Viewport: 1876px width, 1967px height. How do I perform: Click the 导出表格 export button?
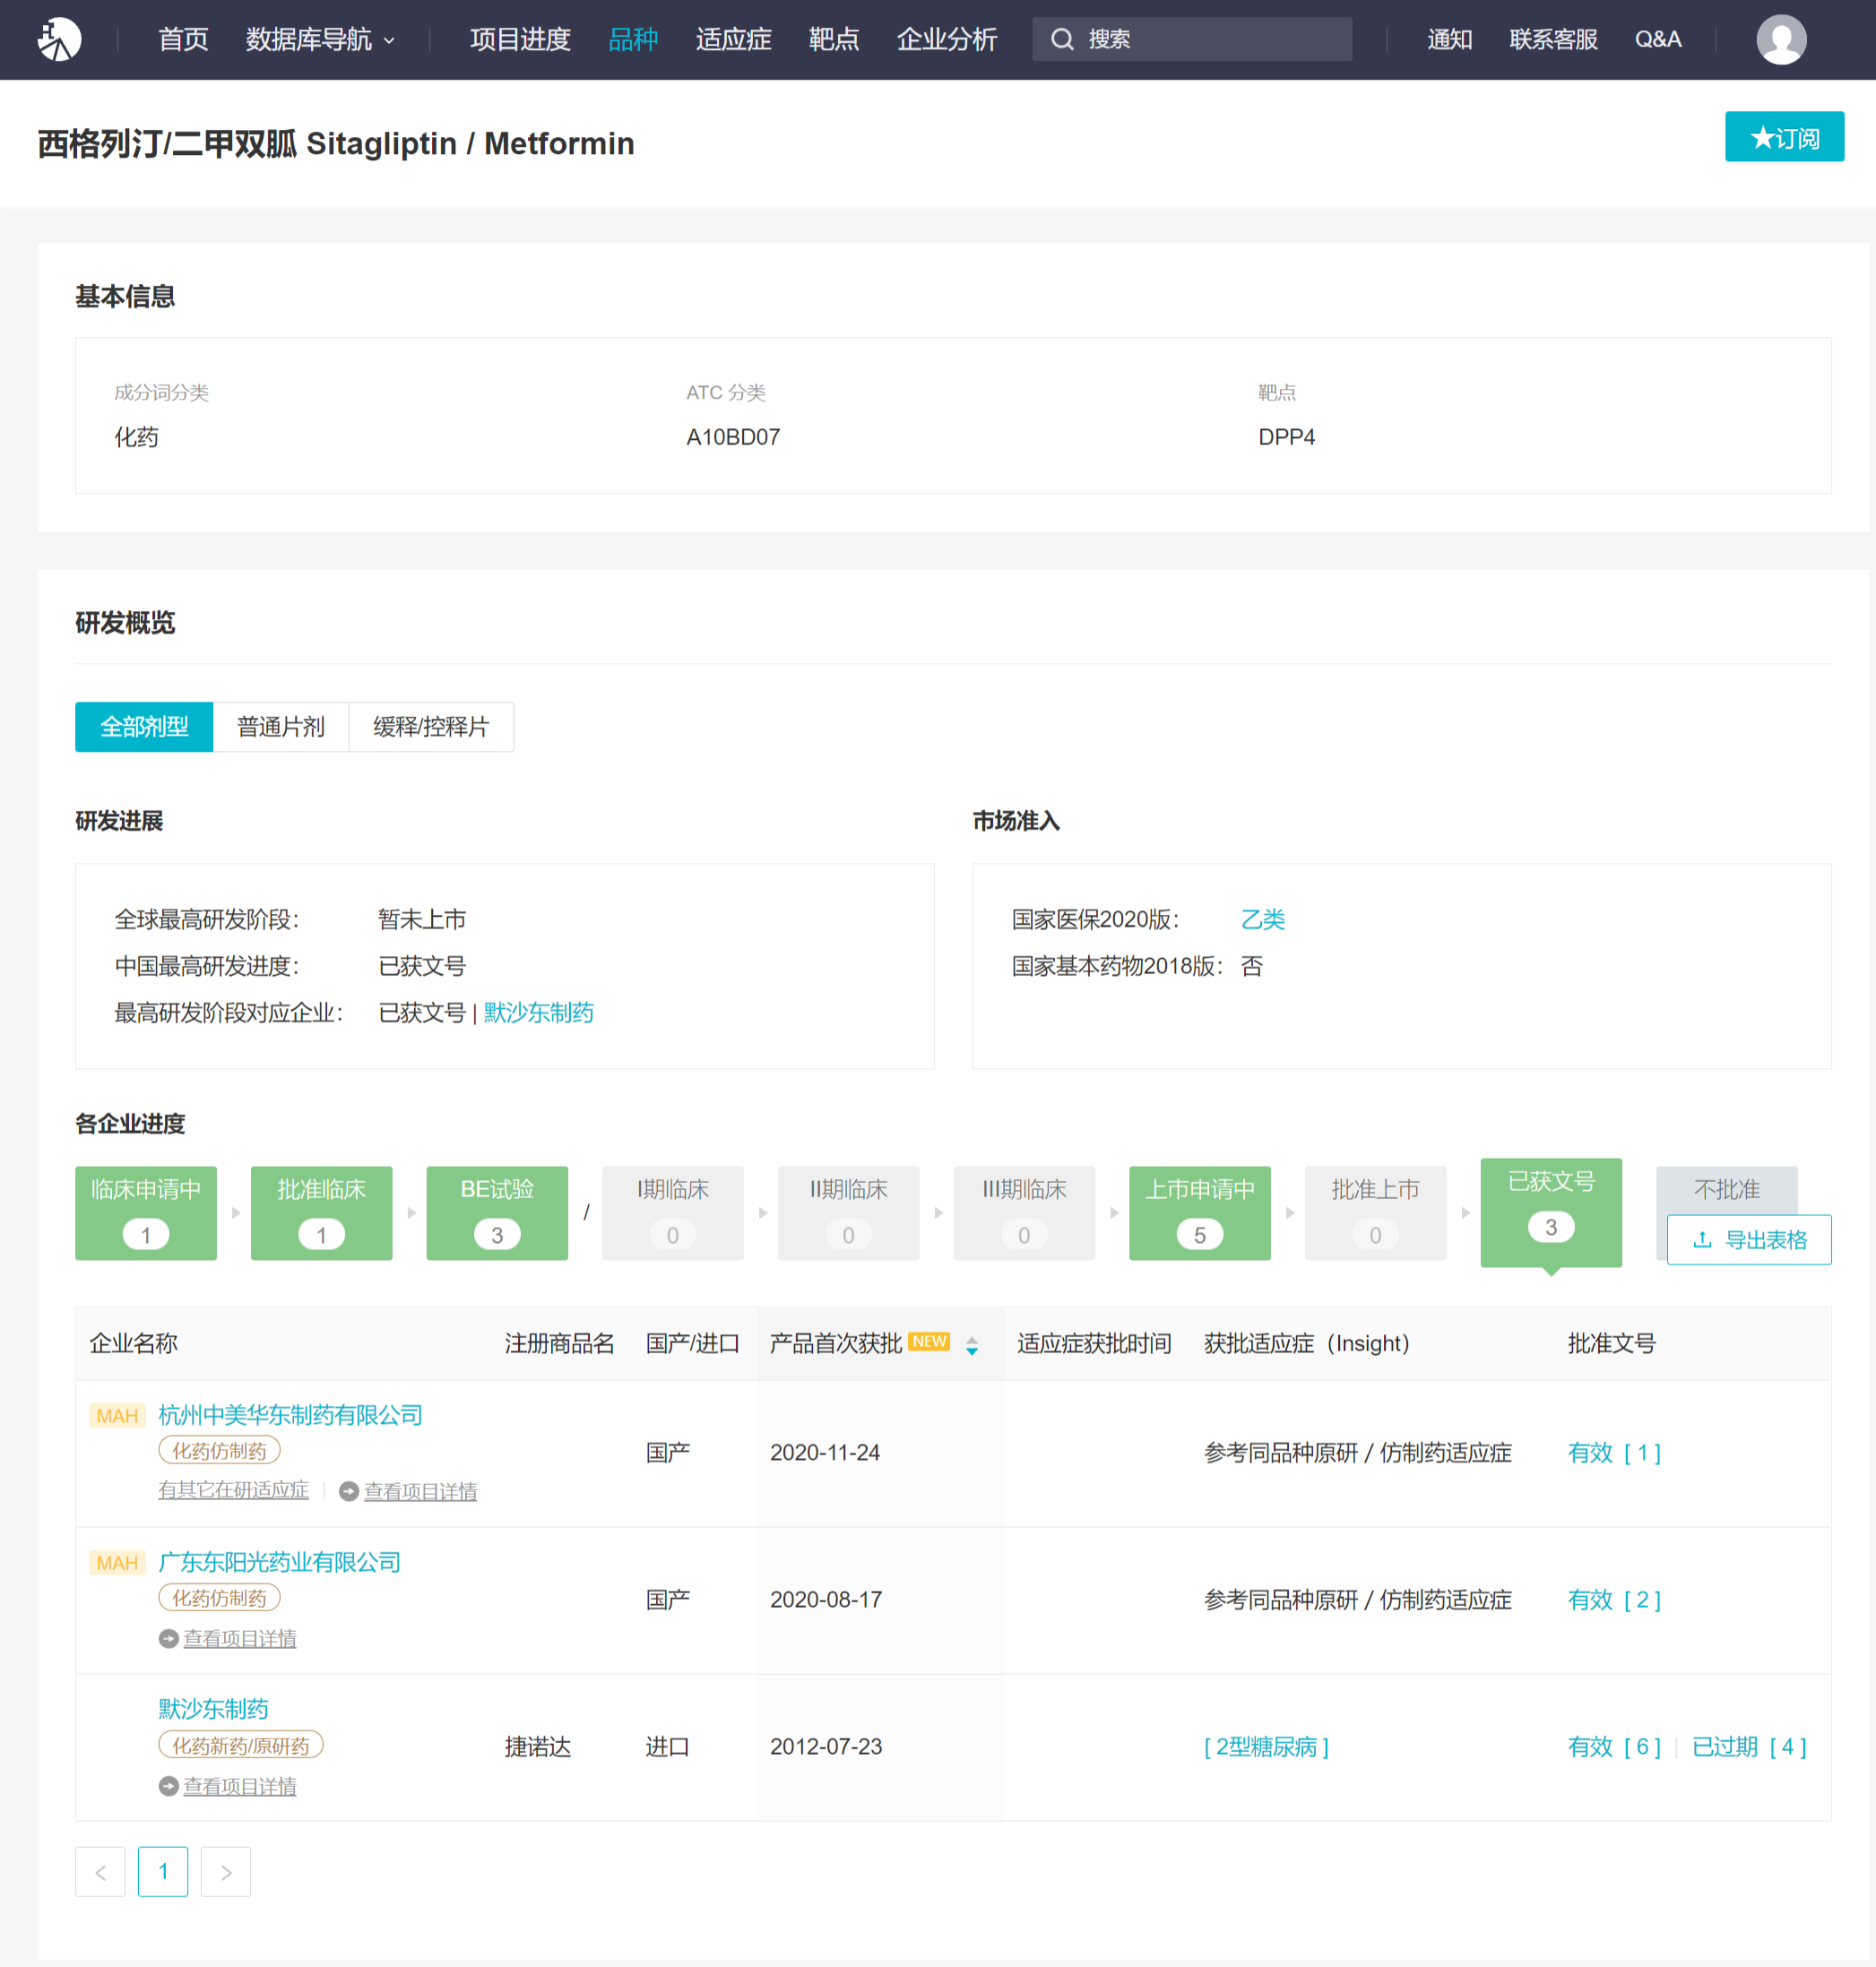[1749, 1239]
